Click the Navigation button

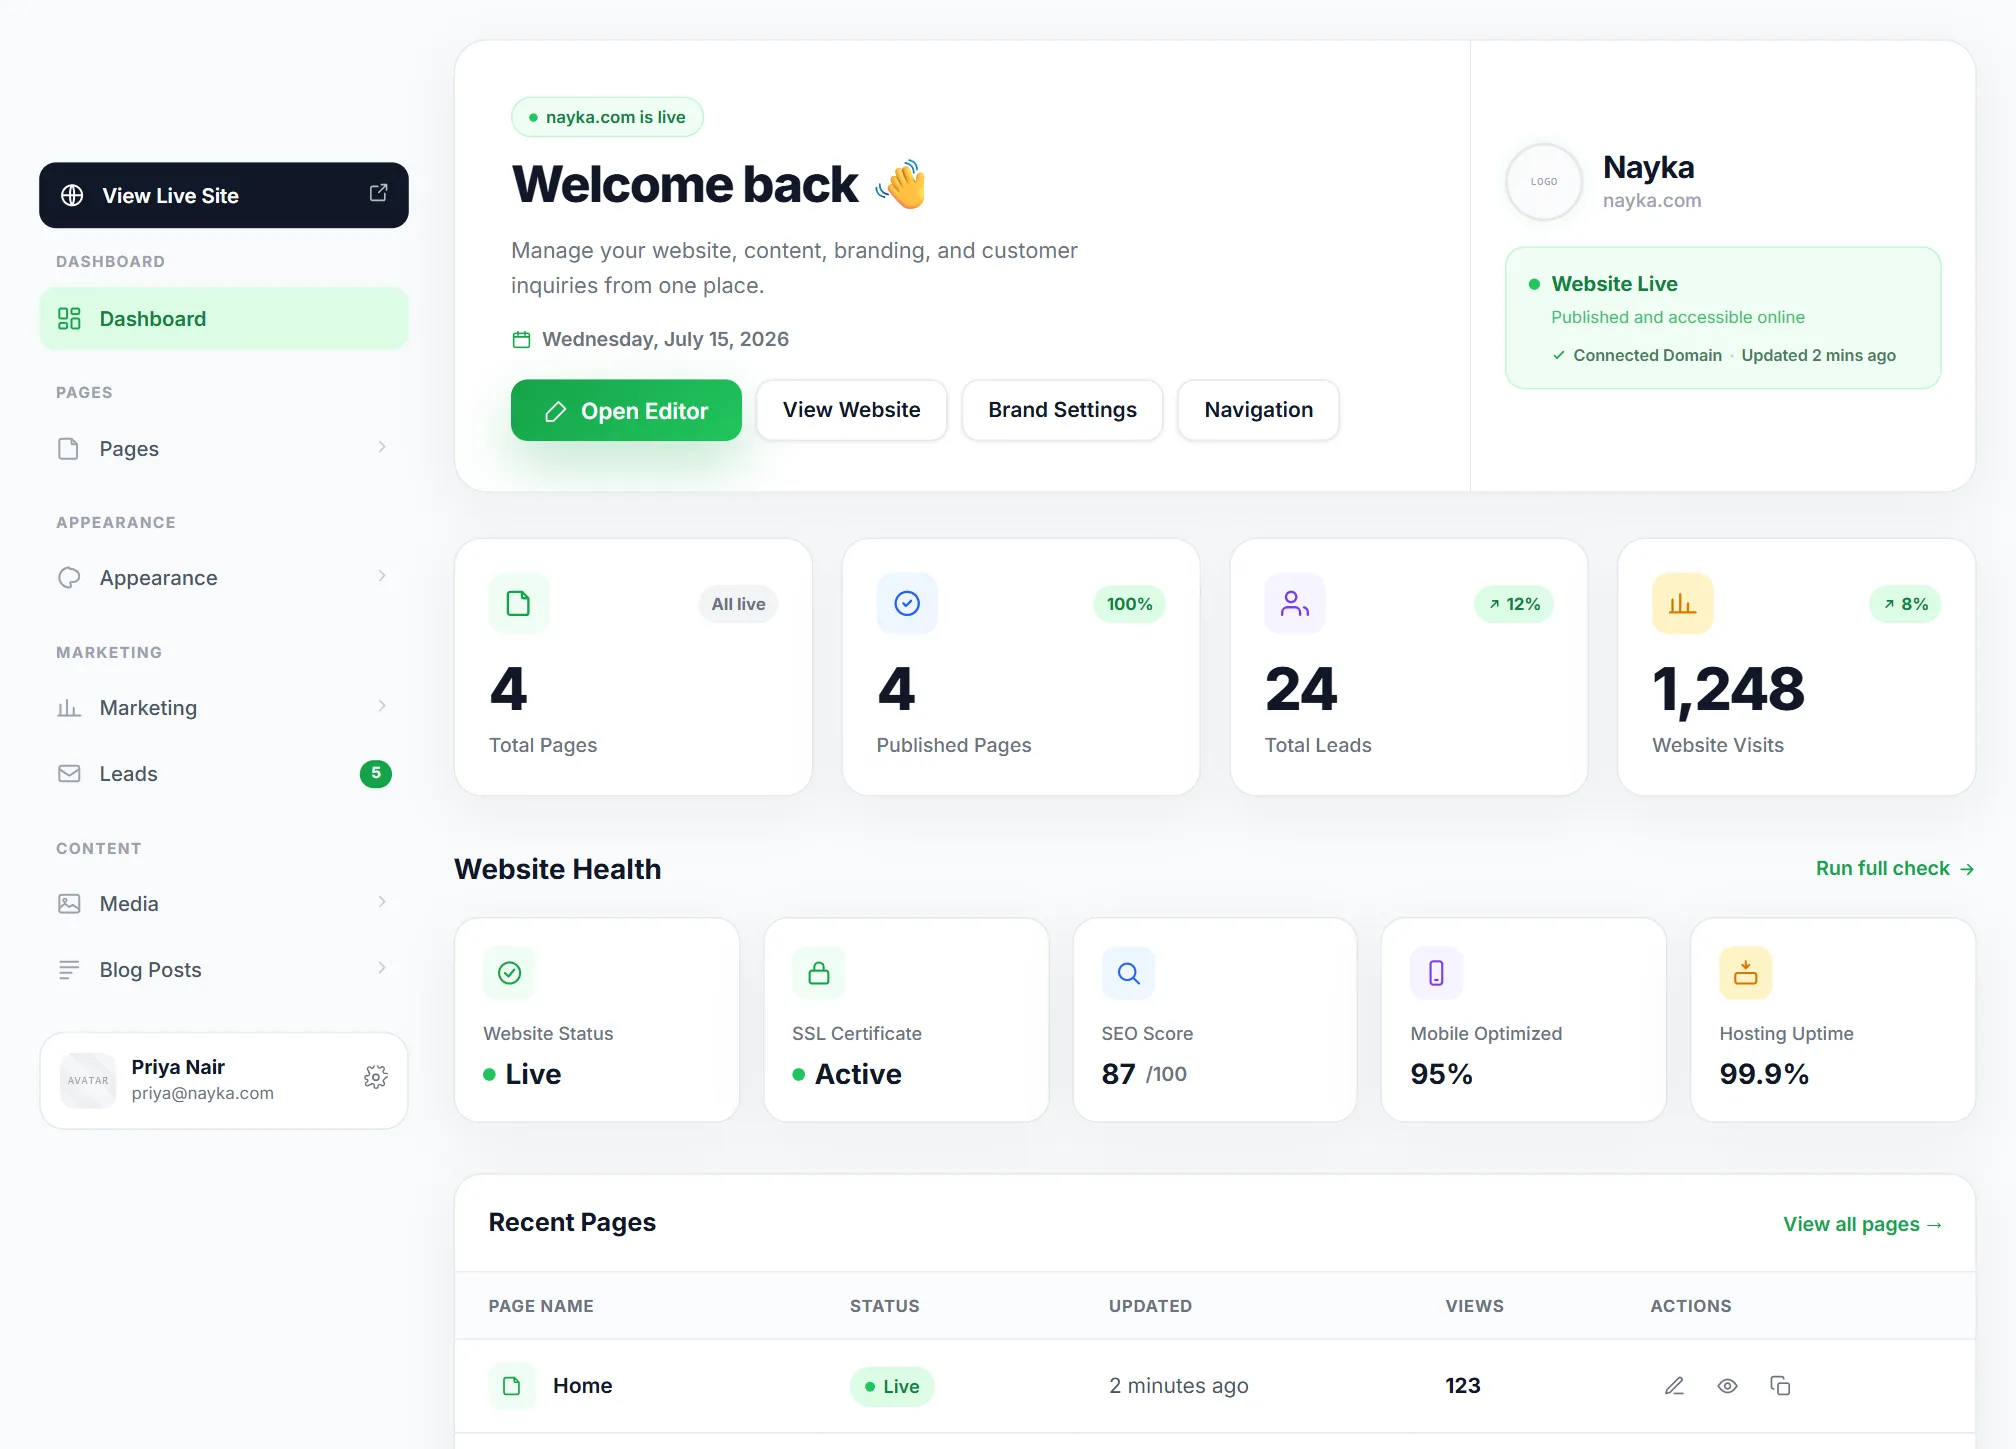point(1258,410)
